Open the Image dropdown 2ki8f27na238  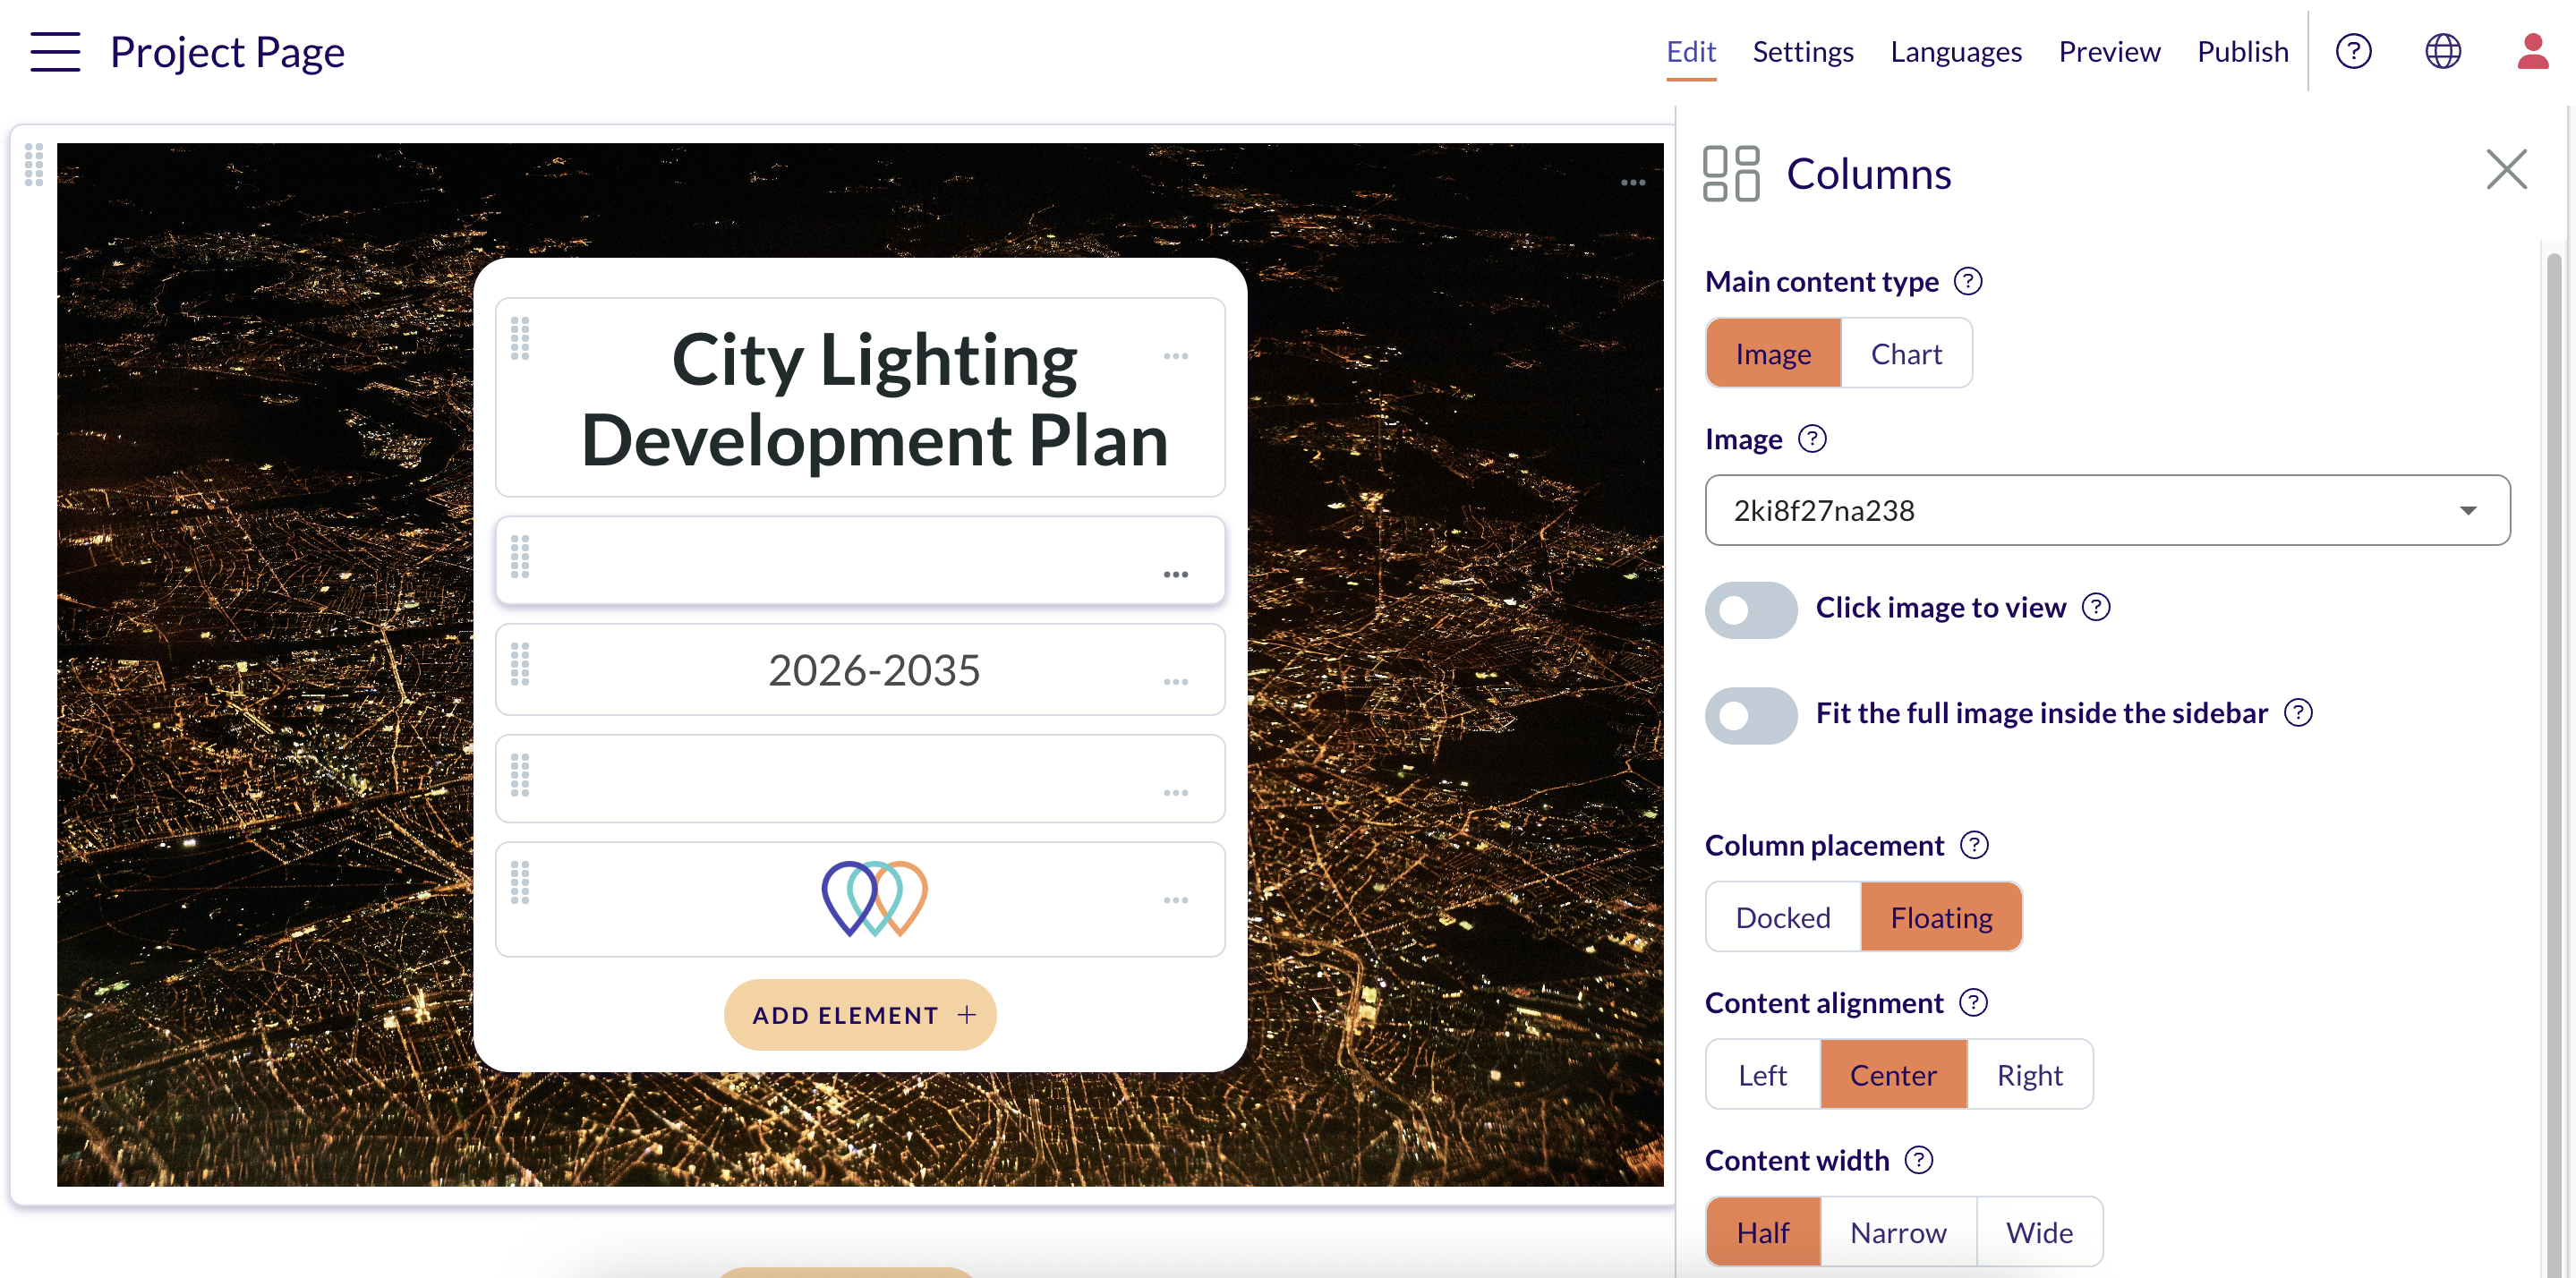point(2107,510)
